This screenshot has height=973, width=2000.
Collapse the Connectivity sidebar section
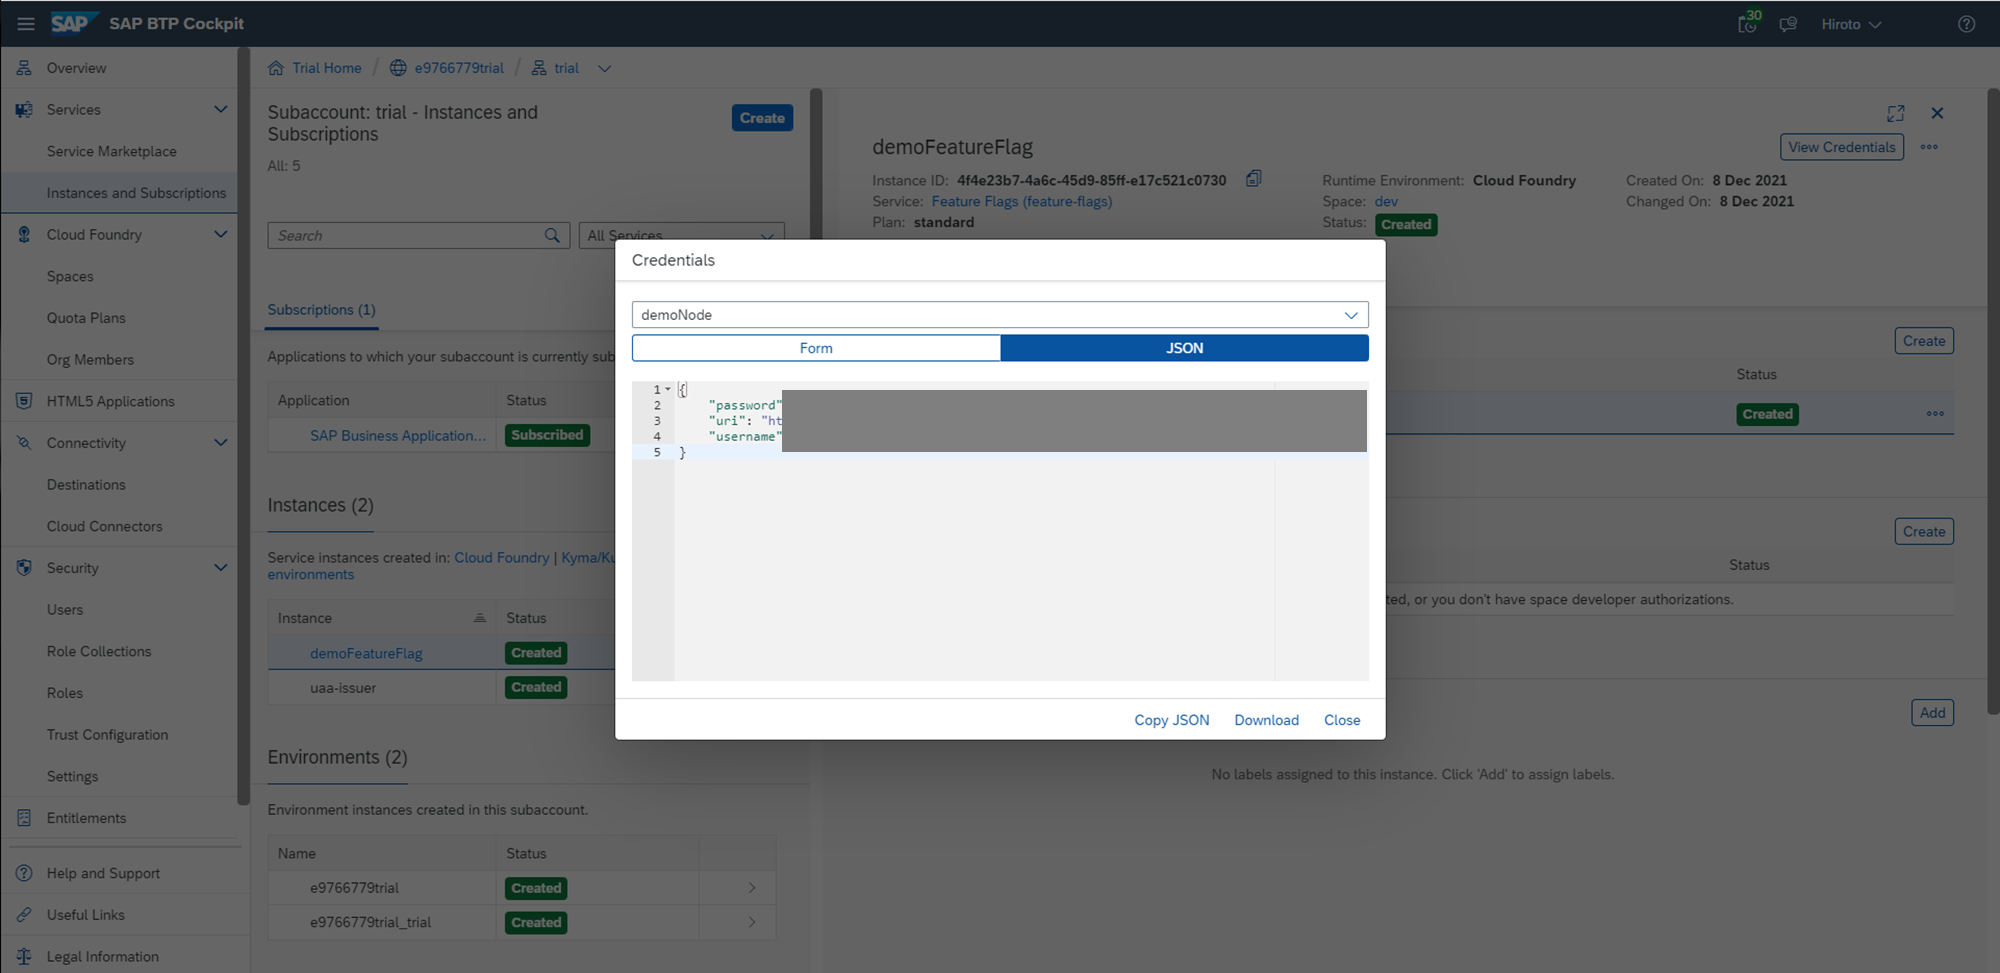click(221, 442)
